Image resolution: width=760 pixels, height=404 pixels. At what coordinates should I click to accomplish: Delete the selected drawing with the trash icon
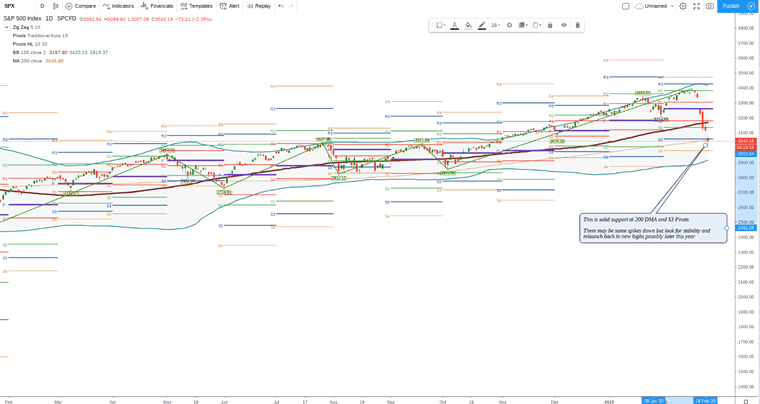(577, 25)
